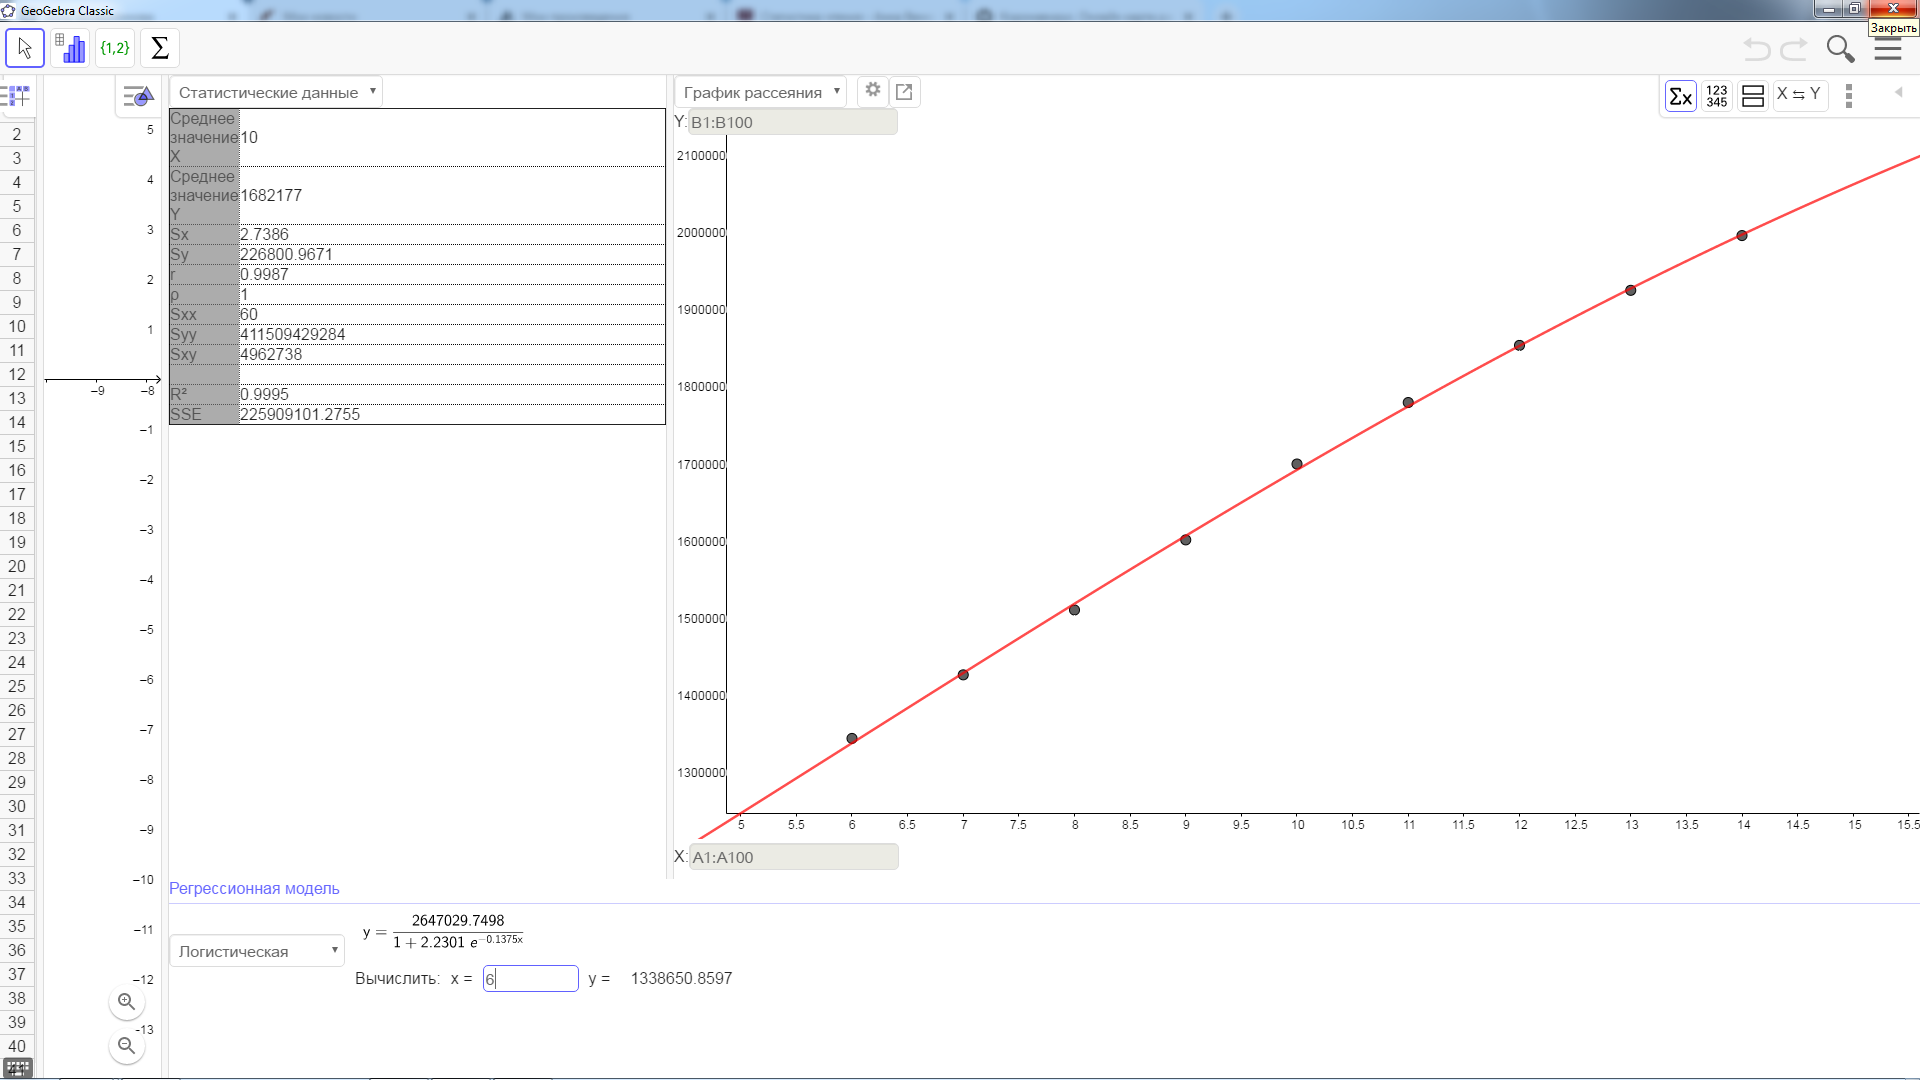
Task: Toggle second plot split-view button
Action: tap(1753, 96)
